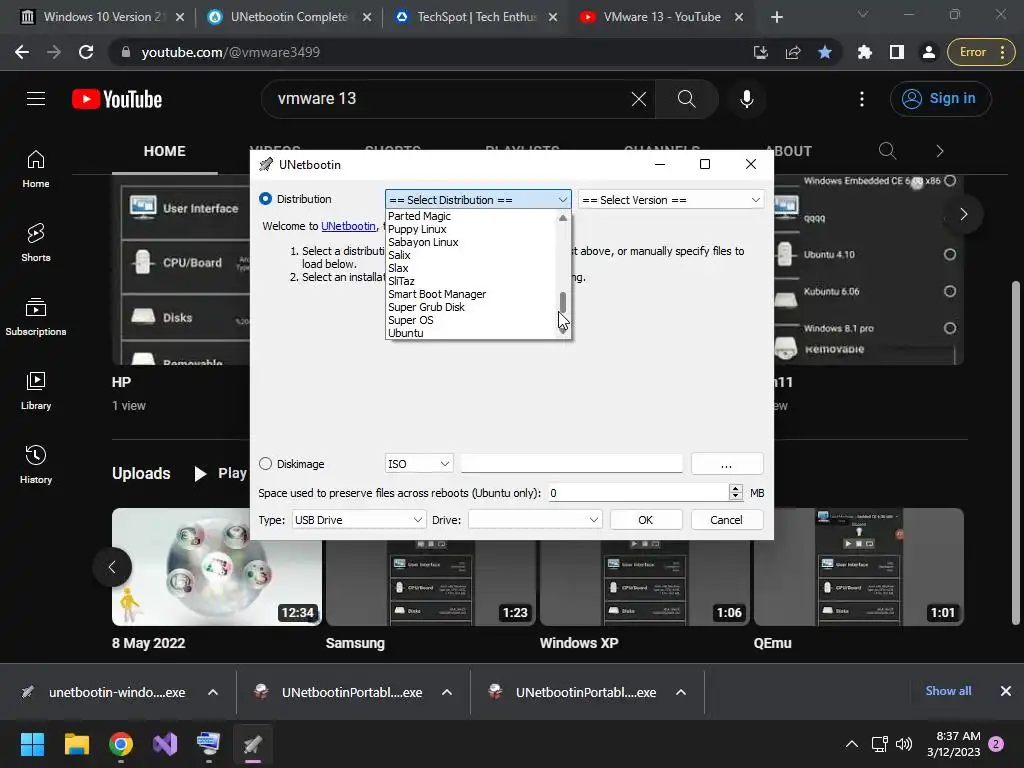Open the Home item in YouTube sidebar
The image size is (1024, 768).
(36, 168)
